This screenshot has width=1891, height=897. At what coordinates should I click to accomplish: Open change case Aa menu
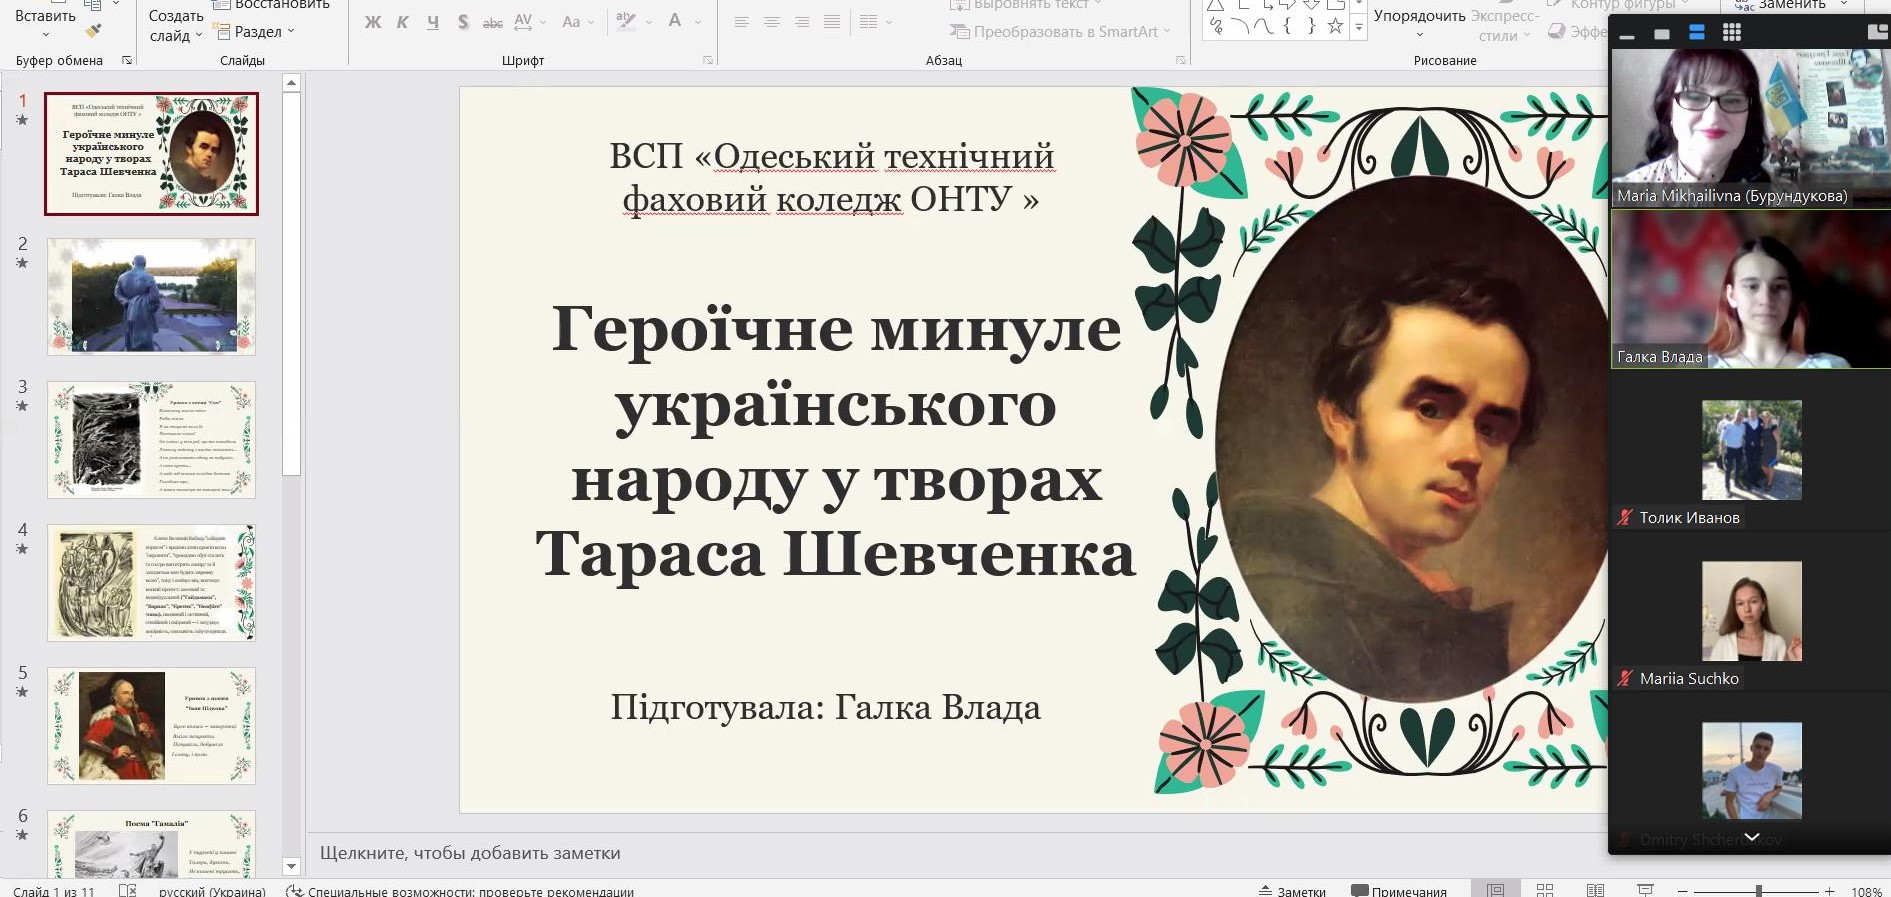coord(578,22)
